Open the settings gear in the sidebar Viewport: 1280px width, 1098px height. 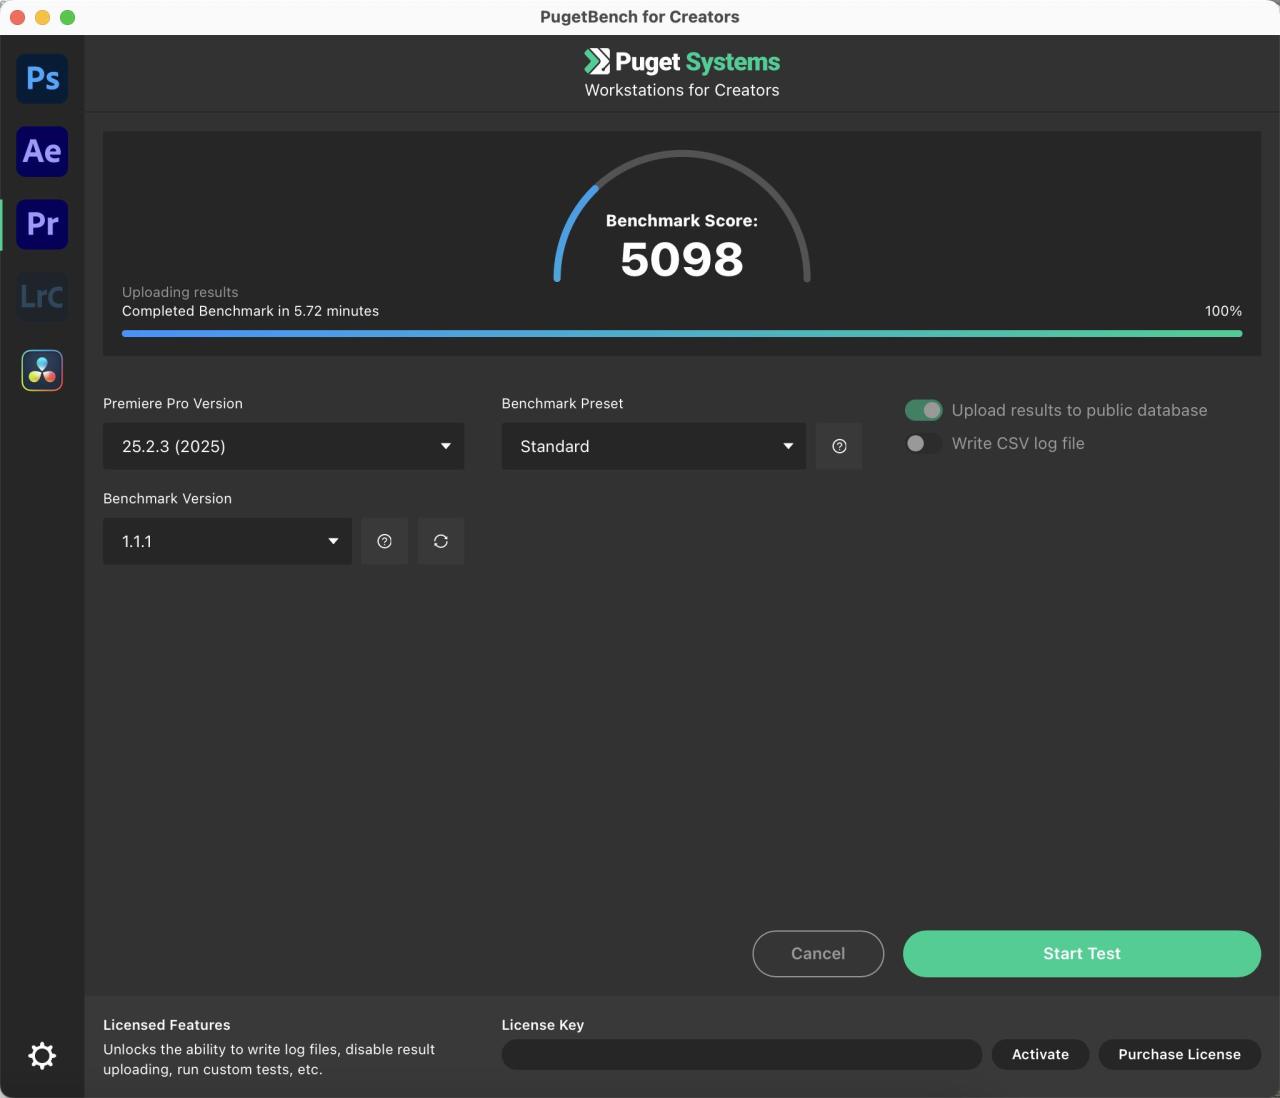click(x=42, y=1056)
